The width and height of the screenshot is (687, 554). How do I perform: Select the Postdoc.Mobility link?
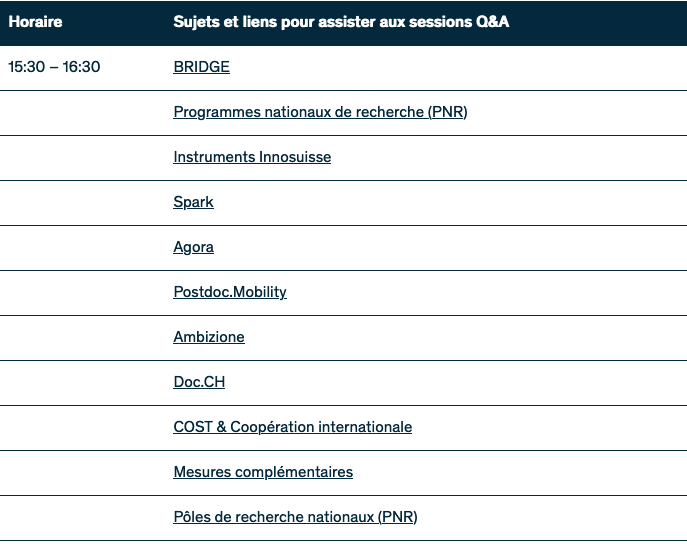[x=230, y=292]
